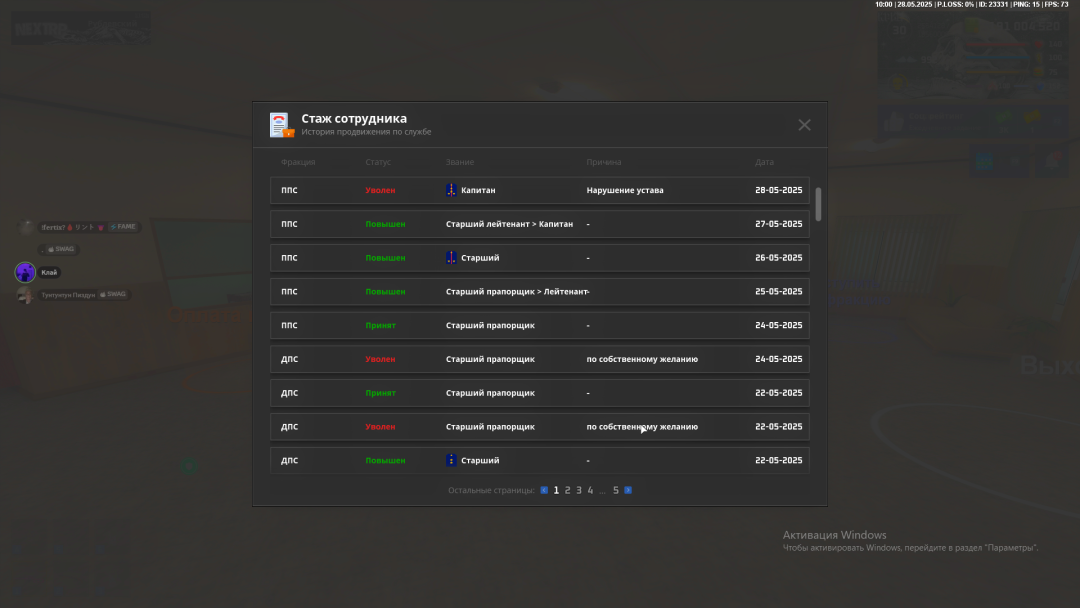This screenshot has width=1080, height=608.
Task: Click Старший прапорщик in the ДПС Принят row
Action: coord(490,392)
